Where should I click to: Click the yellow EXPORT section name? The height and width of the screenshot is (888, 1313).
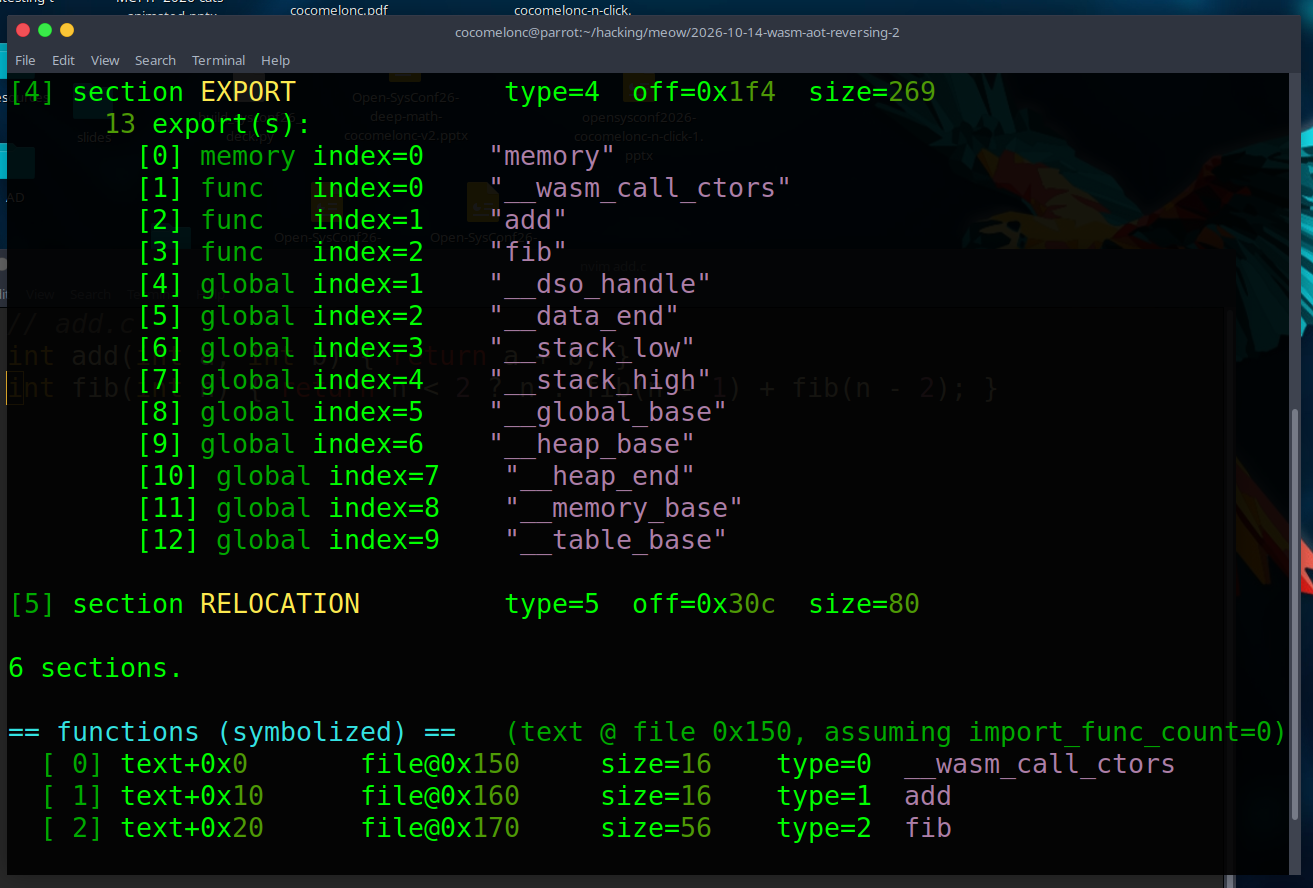(x=248, y=92)
